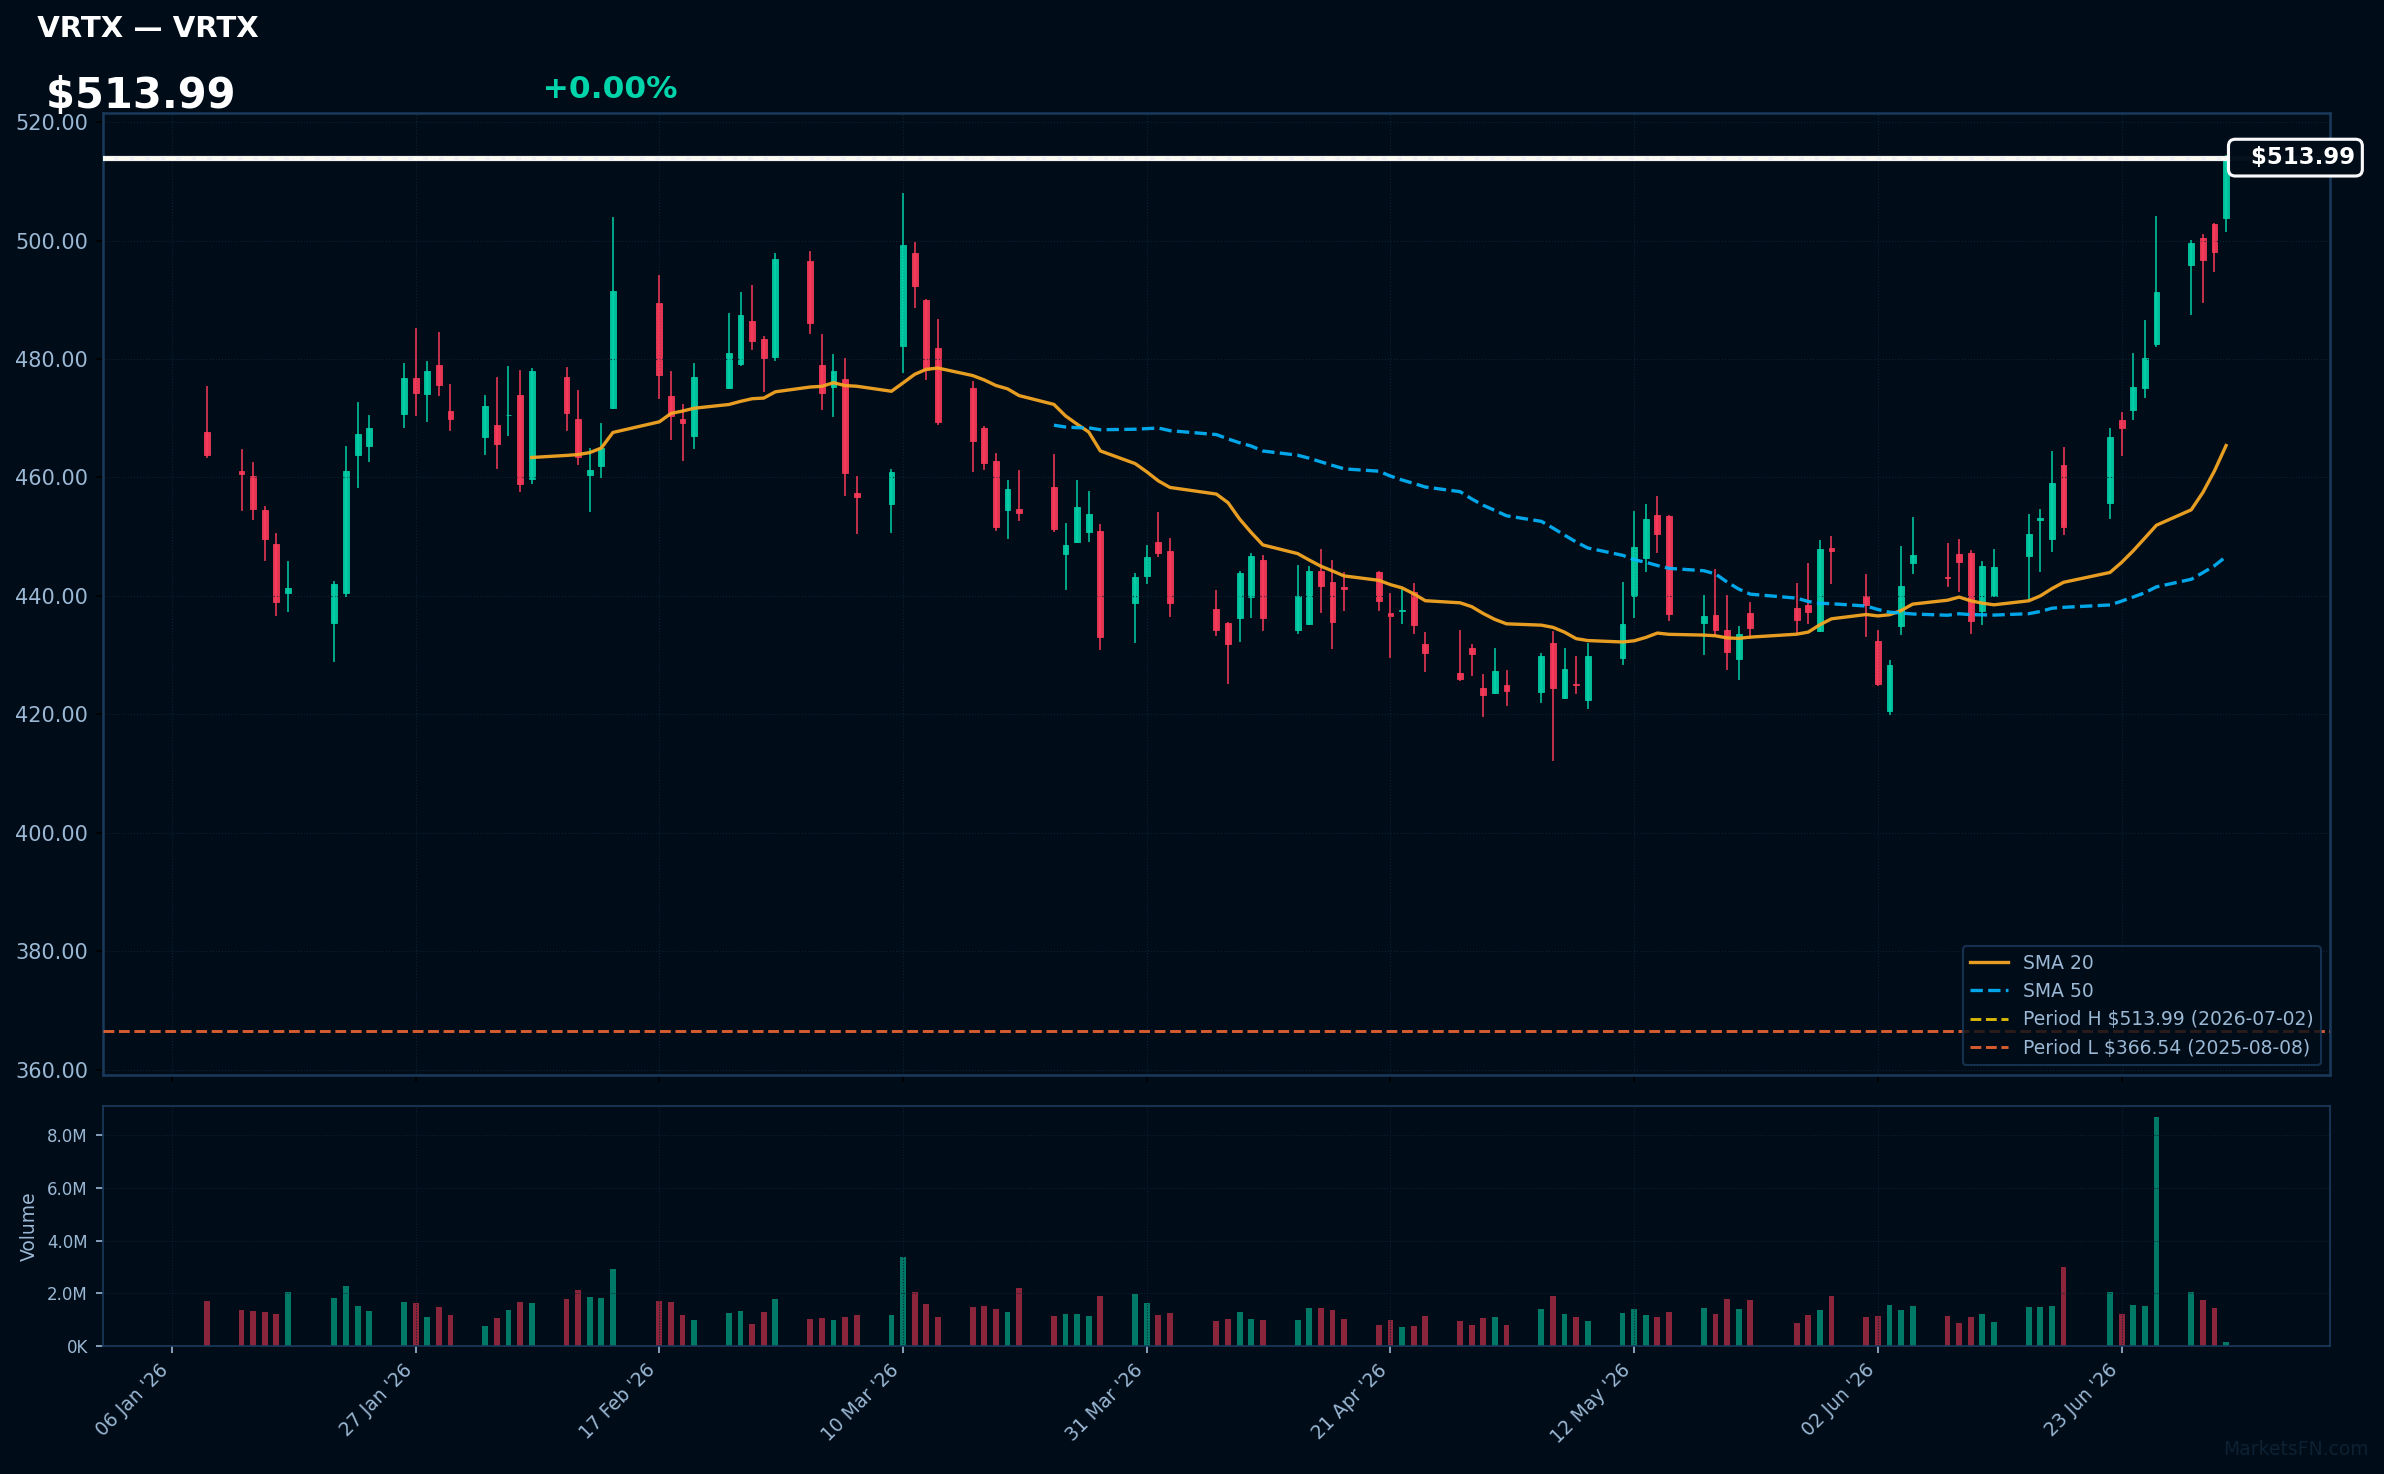Click the 500.00 y-axis label
The image size is (2384, 1474).
click(52, 242)
